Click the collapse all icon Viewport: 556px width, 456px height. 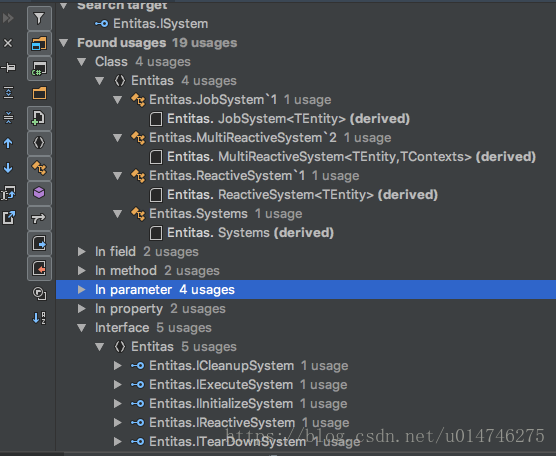(x=8, y=117)
